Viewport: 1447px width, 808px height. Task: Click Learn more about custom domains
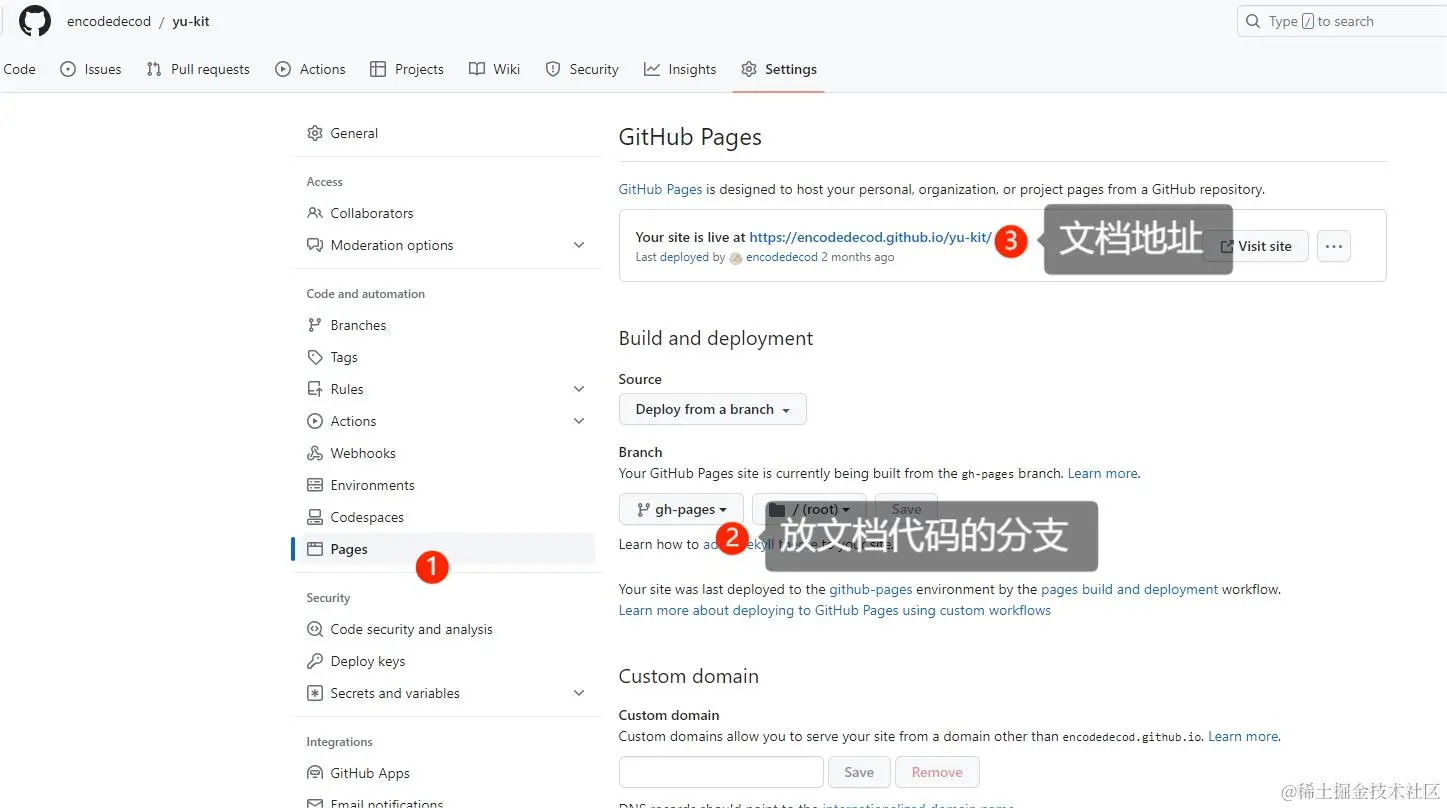(x=1243, y=736)
